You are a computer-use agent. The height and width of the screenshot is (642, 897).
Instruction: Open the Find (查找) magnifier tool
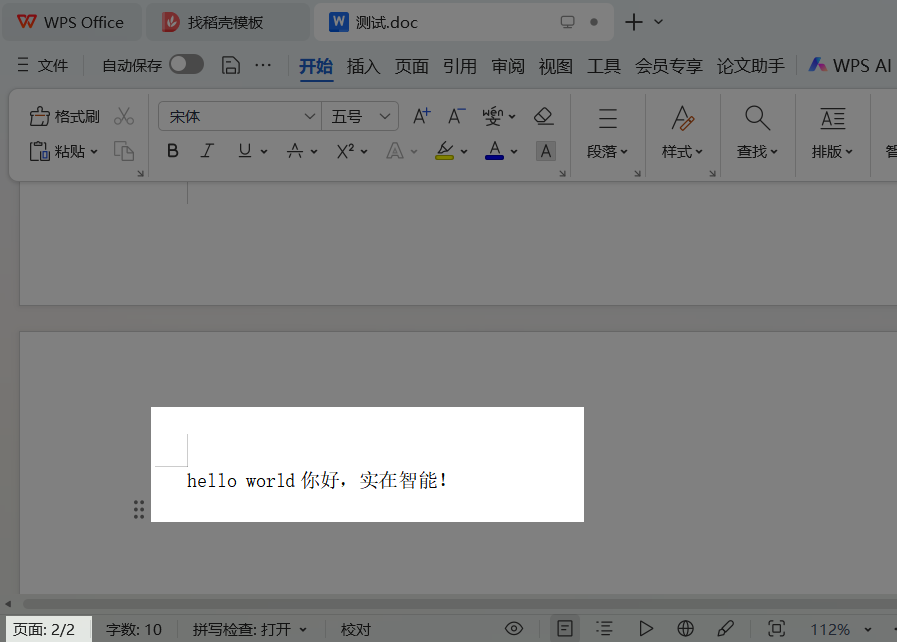(757, 118)
